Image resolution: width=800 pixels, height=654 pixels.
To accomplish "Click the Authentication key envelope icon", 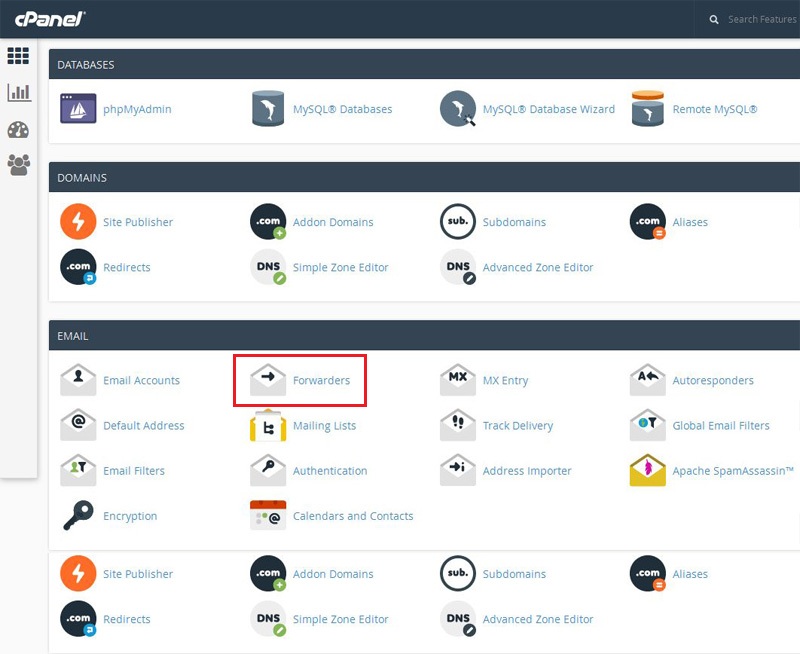I will click(x=268, y=470).
